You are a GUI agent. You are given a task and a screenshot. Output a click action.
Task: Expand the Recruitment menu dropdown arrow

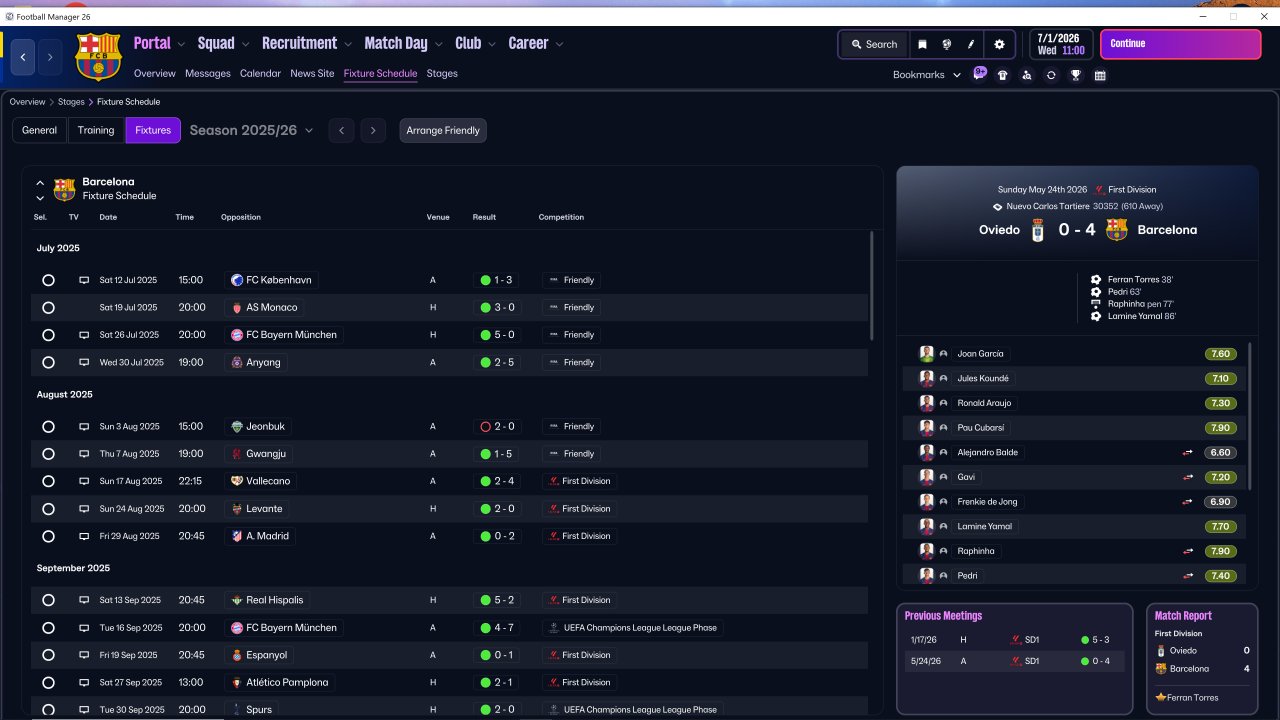click(x=348, y=44)
